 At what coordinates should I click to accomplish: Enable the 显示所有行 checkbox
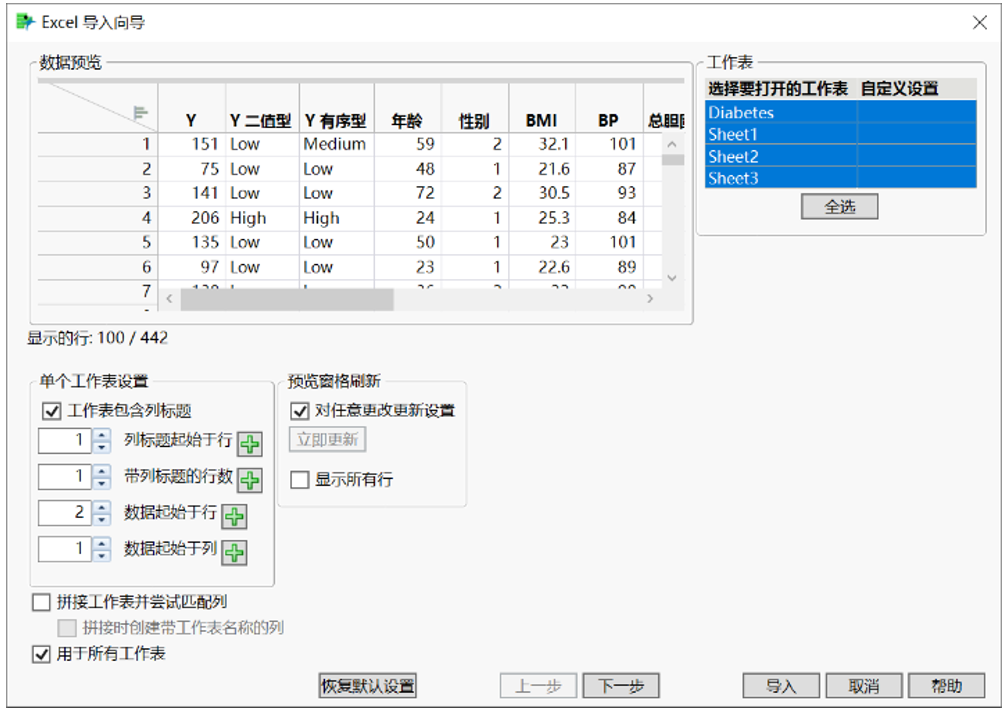[x=298, y=478]
